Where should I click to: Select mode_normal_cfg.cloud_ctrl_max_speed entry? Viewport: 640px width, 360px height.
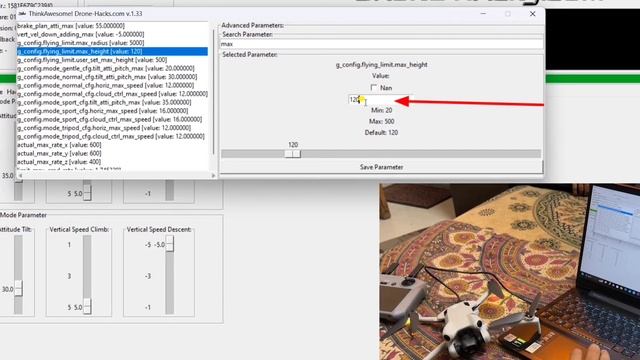click(112, 94)
